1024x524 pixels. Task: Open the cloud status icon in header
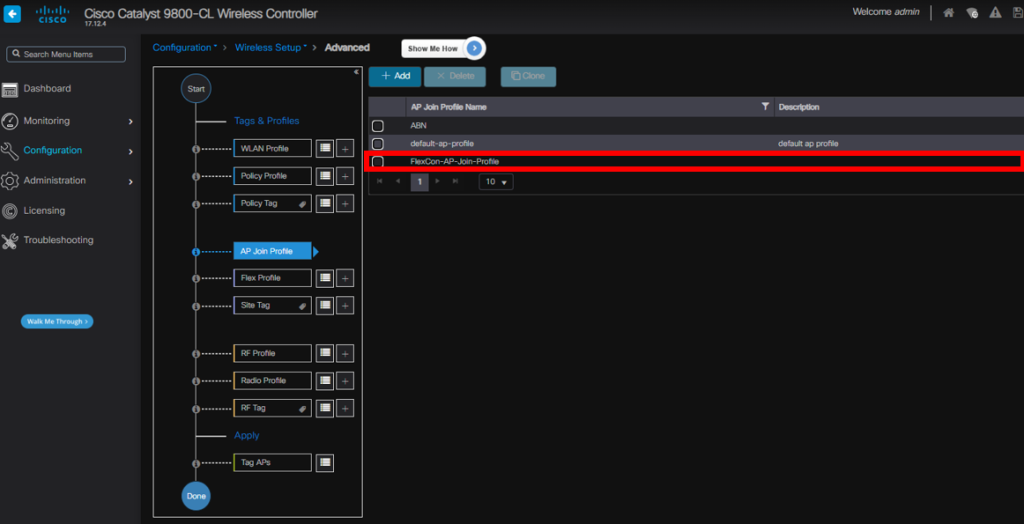point(972,12)
